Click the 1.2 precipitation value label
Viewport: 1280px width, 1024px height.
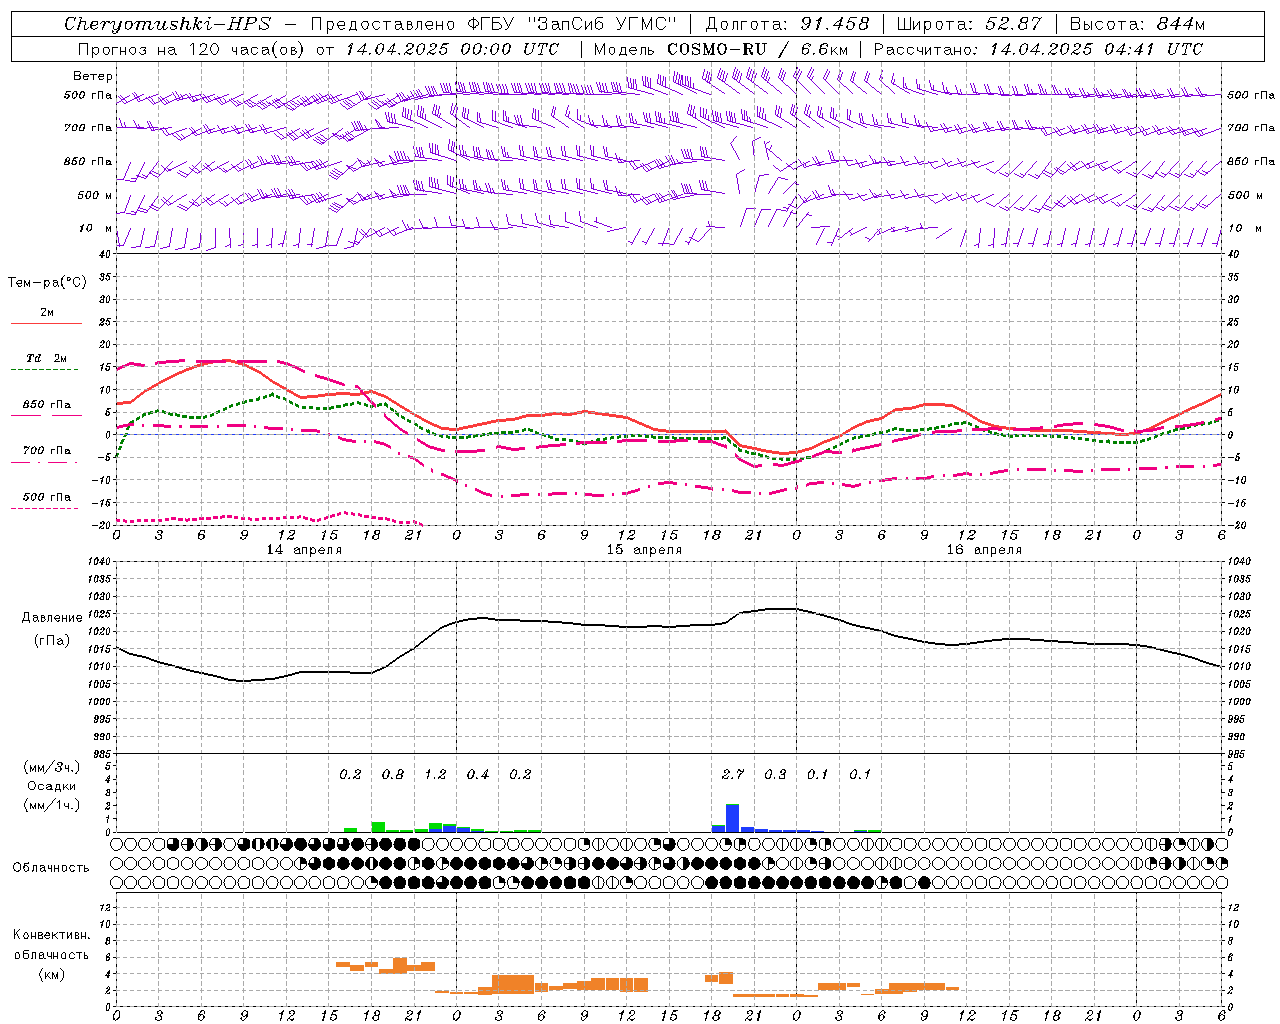pyautogui.click(x=435, y=774)
